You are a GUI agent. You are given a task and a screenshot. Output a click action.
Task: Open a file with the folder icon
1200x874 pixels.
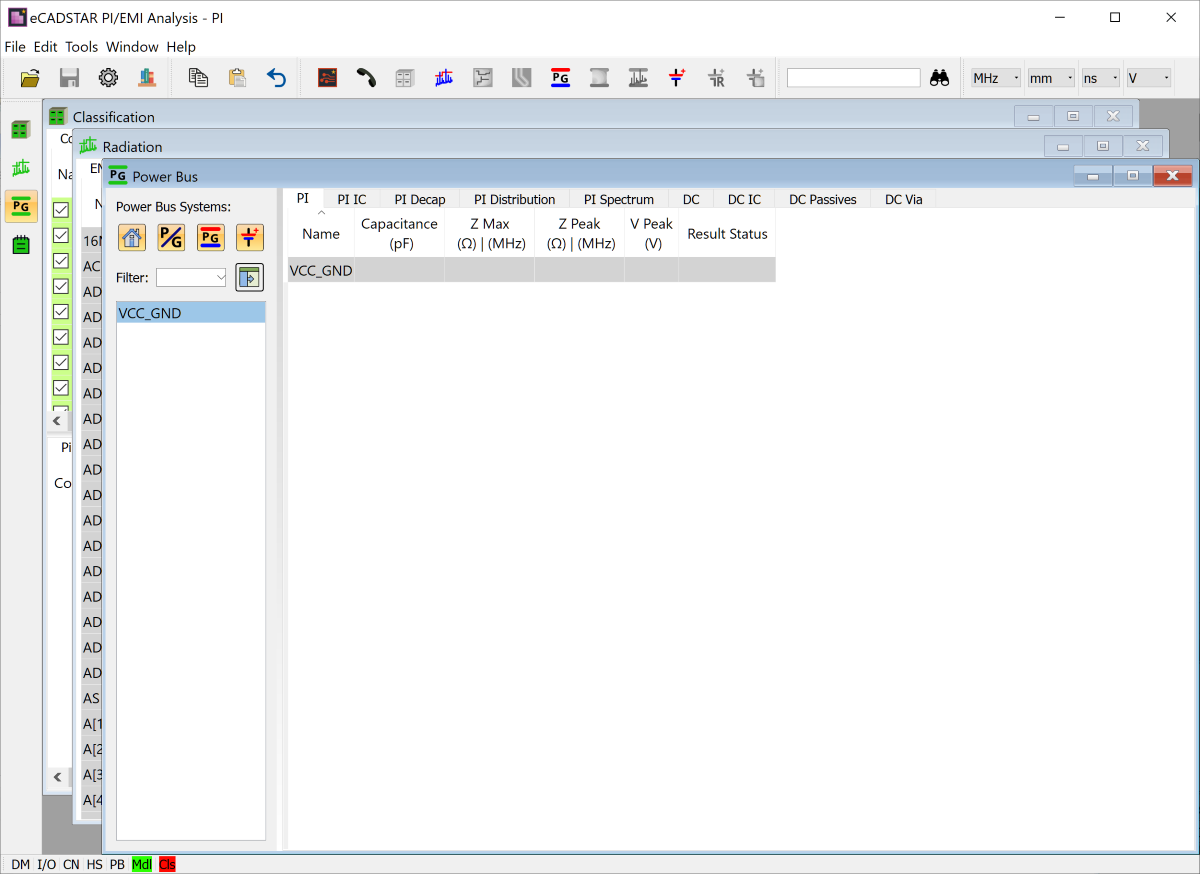tap(30, 78)
